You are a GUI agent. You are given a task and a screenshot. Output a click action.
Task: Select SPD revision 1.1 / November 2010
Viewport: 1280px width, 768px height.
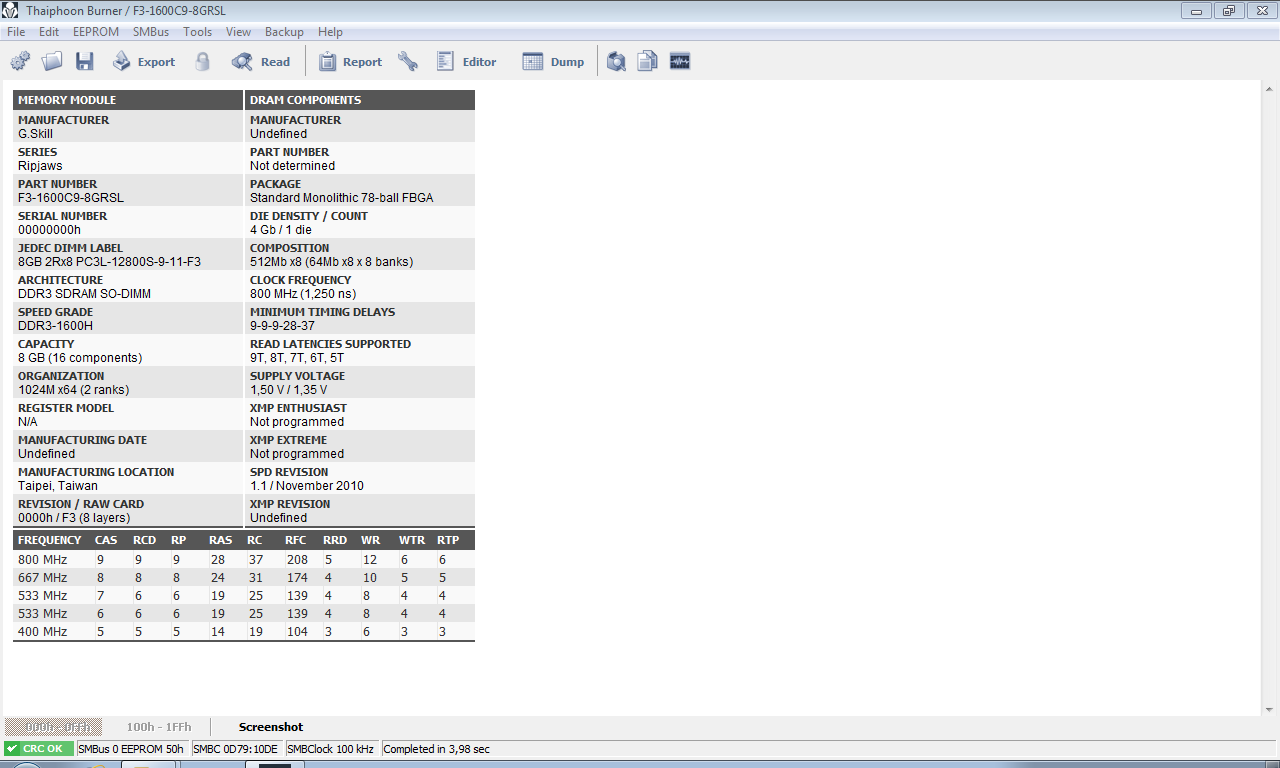tap(307, 486)
